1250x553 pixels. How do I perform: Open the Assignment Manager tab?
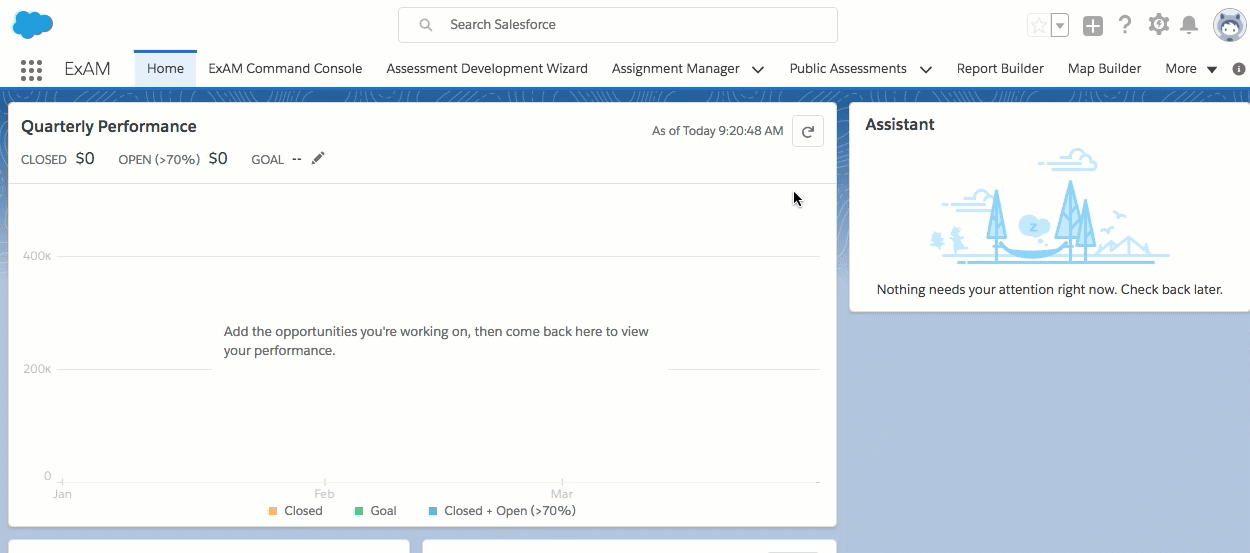coord(675,69)
